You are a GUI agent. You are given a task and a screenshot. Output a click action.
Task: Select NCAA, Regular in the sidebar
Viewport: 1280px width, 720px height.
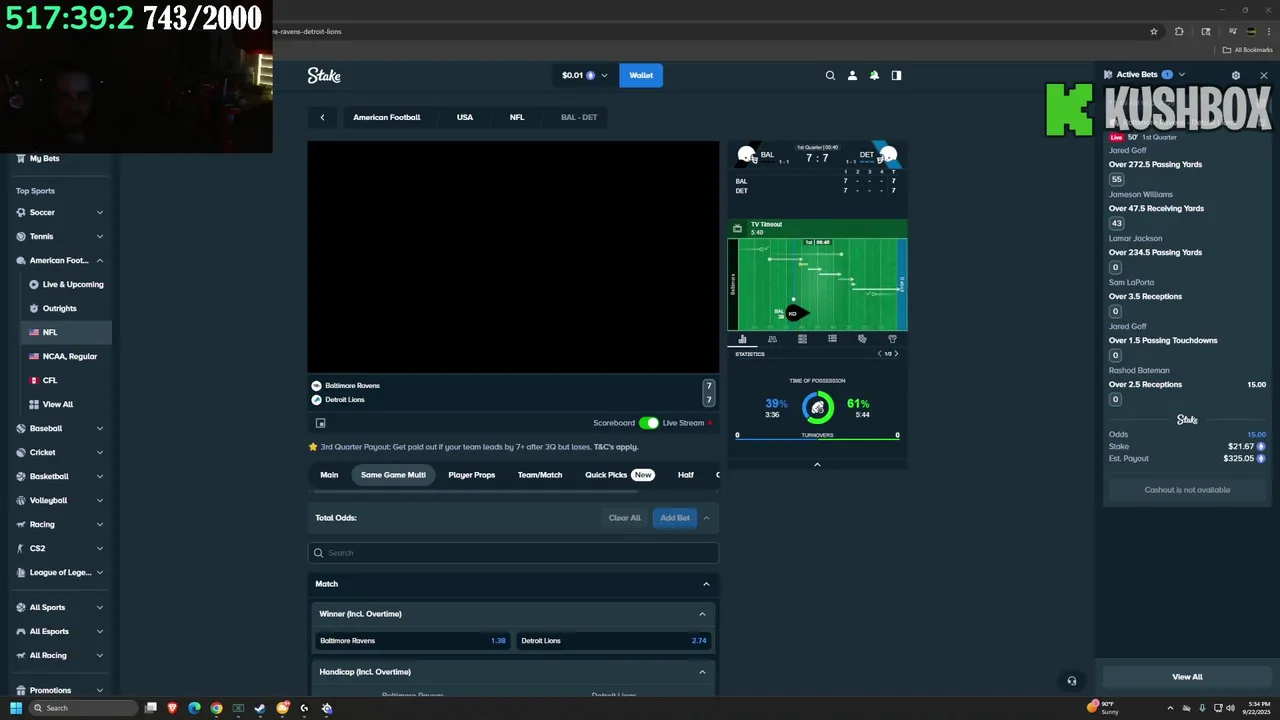pyautogui.click(x=66, y=356)
